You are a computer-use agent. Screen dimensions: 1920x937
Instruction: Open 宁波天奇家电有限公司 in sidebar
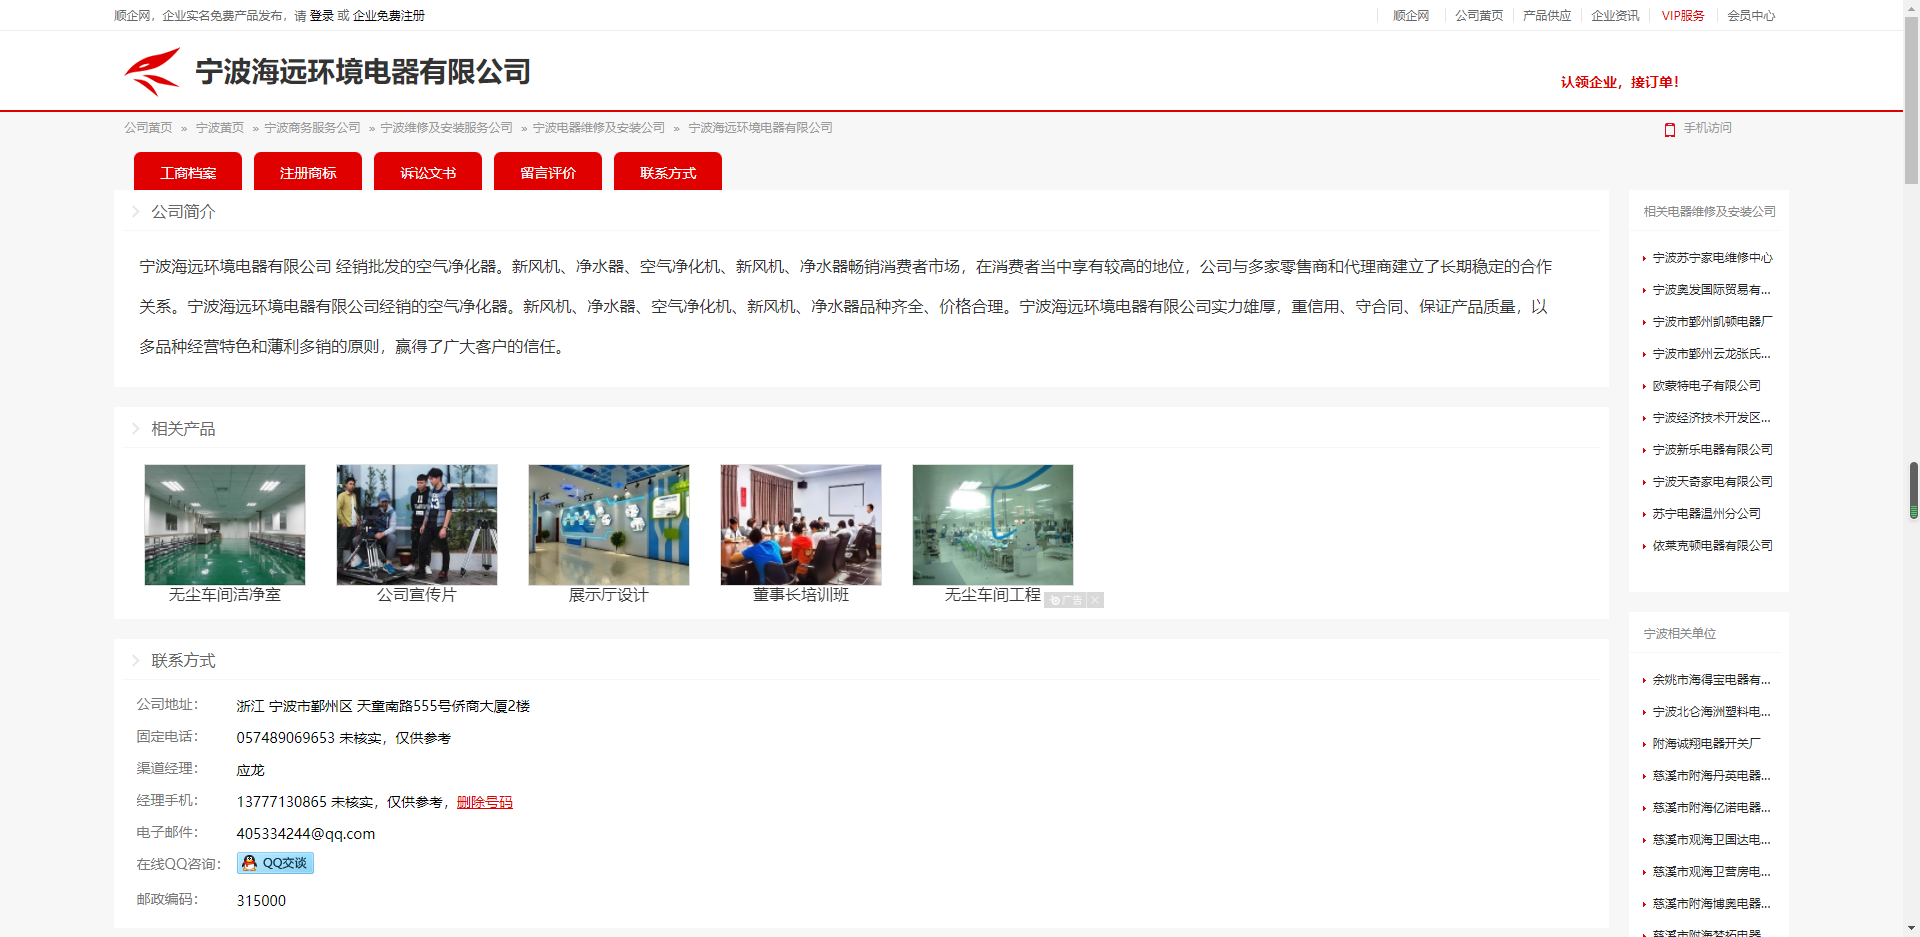click(x=1712, y=482)
